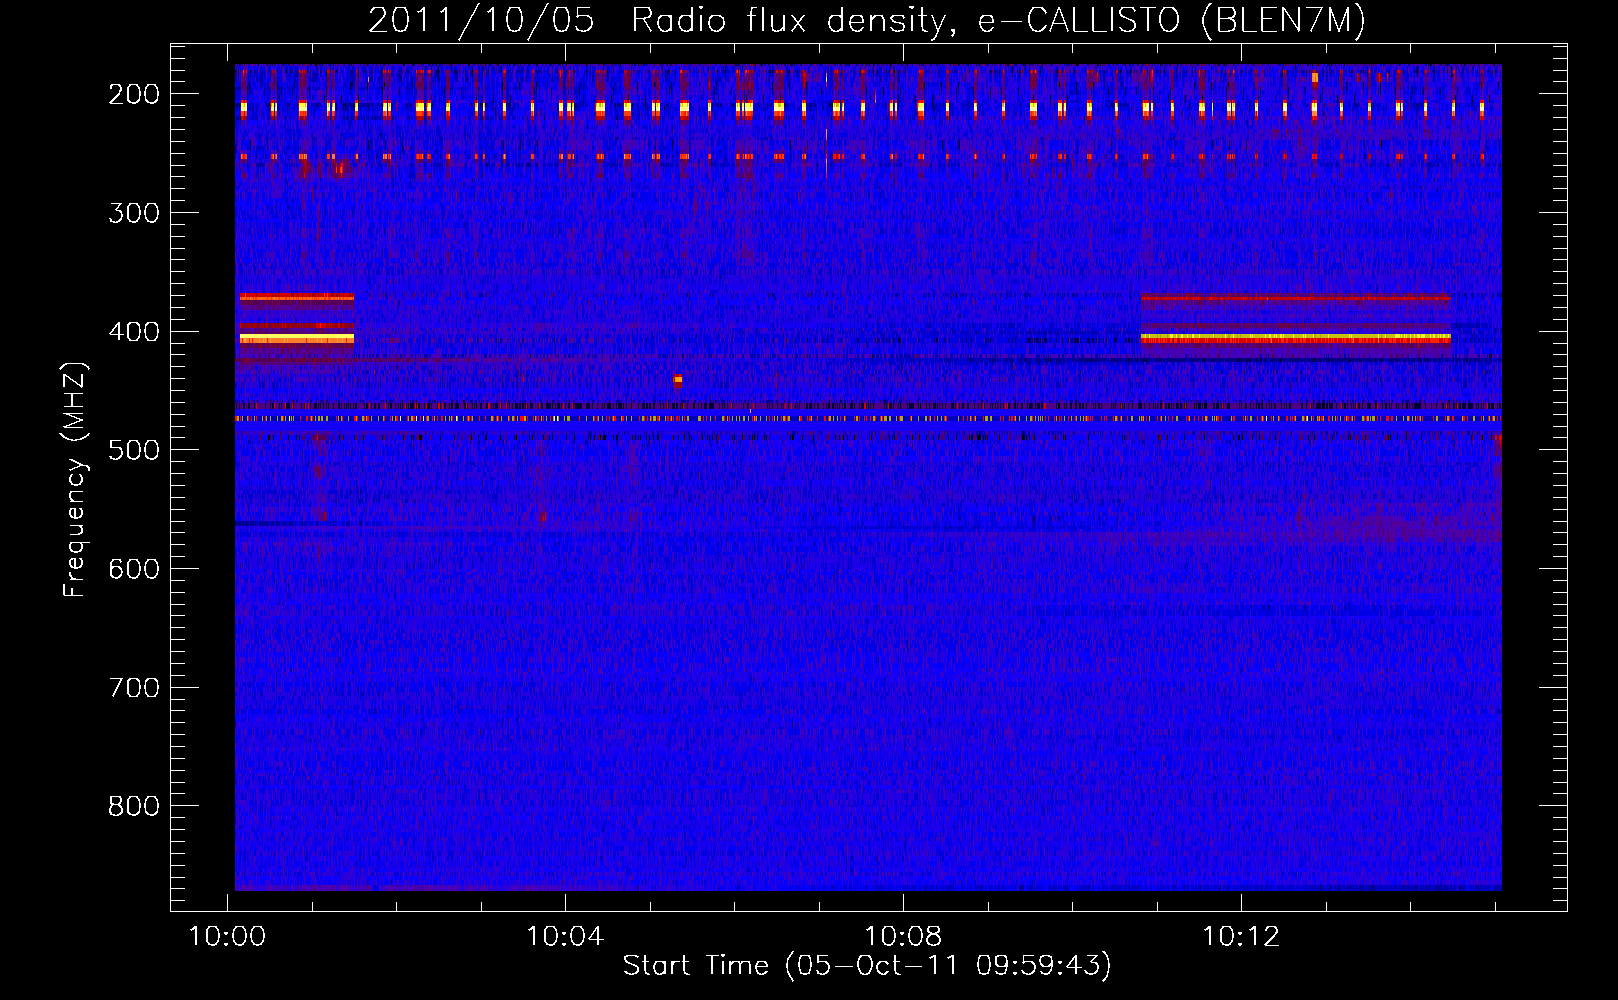The image size is (1618, 1000).
Task: Click the 500 frequency tick label
Action: (134, 450)
